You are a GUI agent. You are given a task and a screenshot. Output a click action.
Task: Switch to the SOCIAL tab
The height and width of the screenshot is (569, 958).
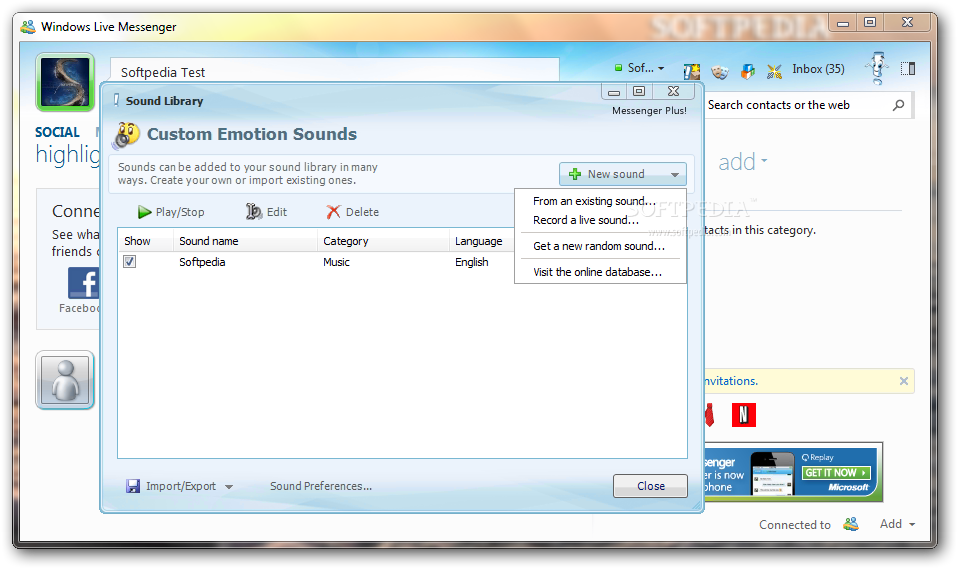57,132
